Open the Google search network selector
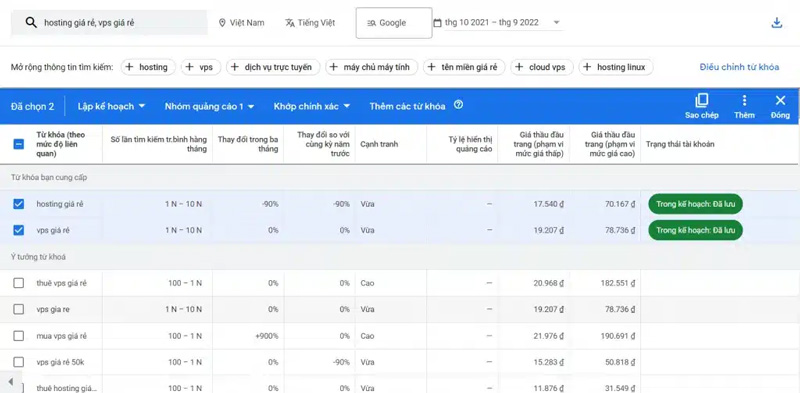This screenshot has width=800, height=393. point(394,23)
